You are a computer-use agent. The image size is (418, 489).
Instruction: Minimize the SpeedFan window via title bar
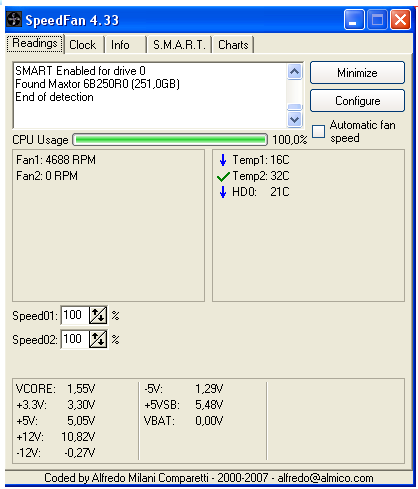(354, 20)
